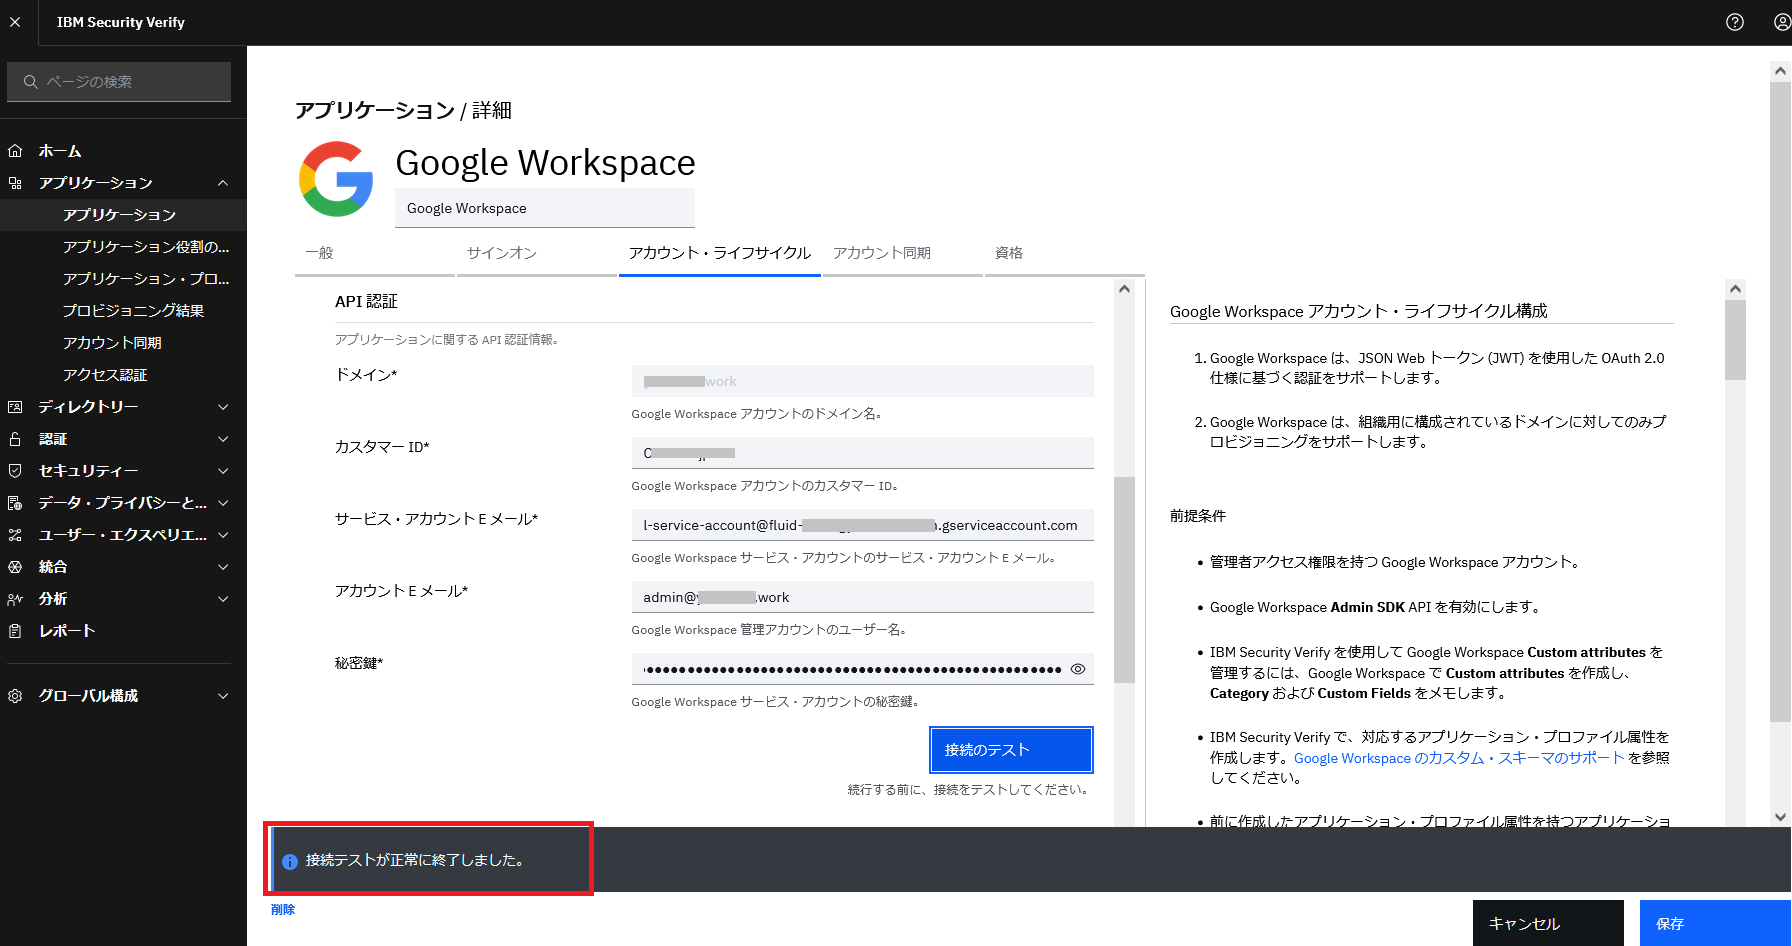
Task: Click the ページの検索 search field
Action: [x=119, y=82]
